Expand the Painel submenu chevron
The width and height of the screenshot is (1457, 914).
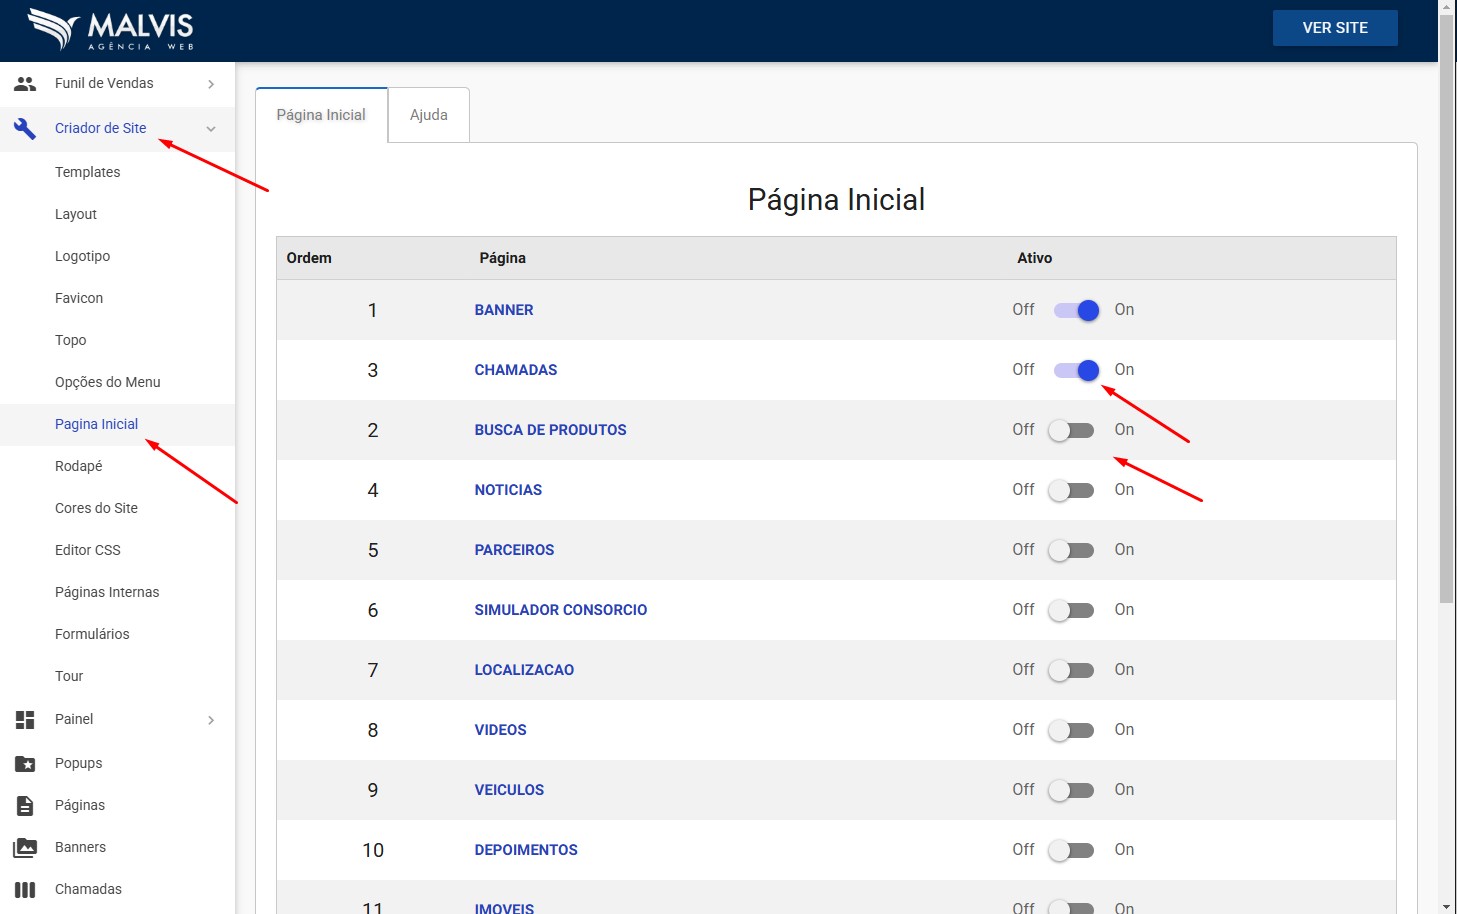pyautogui.click(x=211, y=720)
